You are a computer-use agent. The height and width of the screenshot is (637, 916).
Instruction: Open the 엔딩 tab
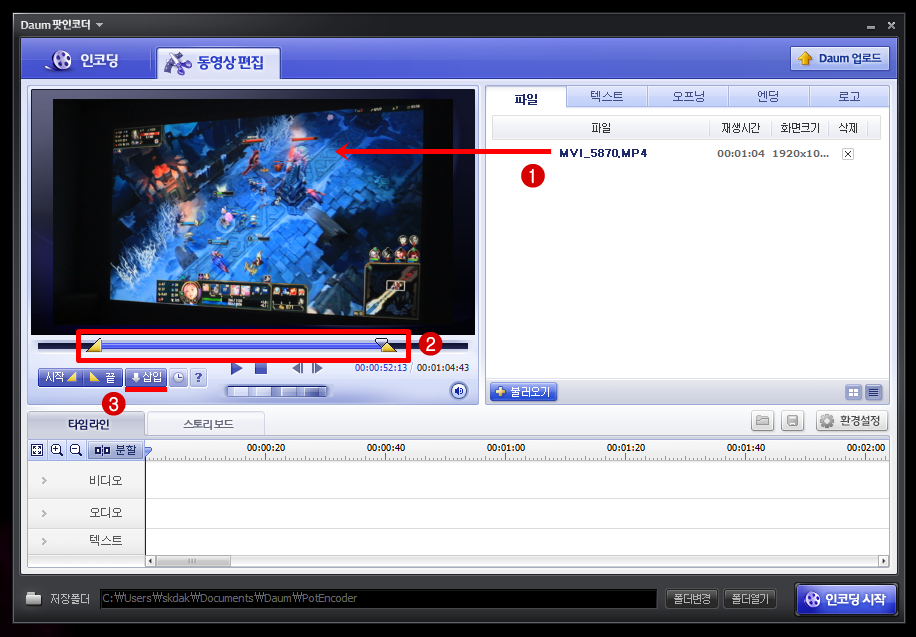[x=768, y=96]
